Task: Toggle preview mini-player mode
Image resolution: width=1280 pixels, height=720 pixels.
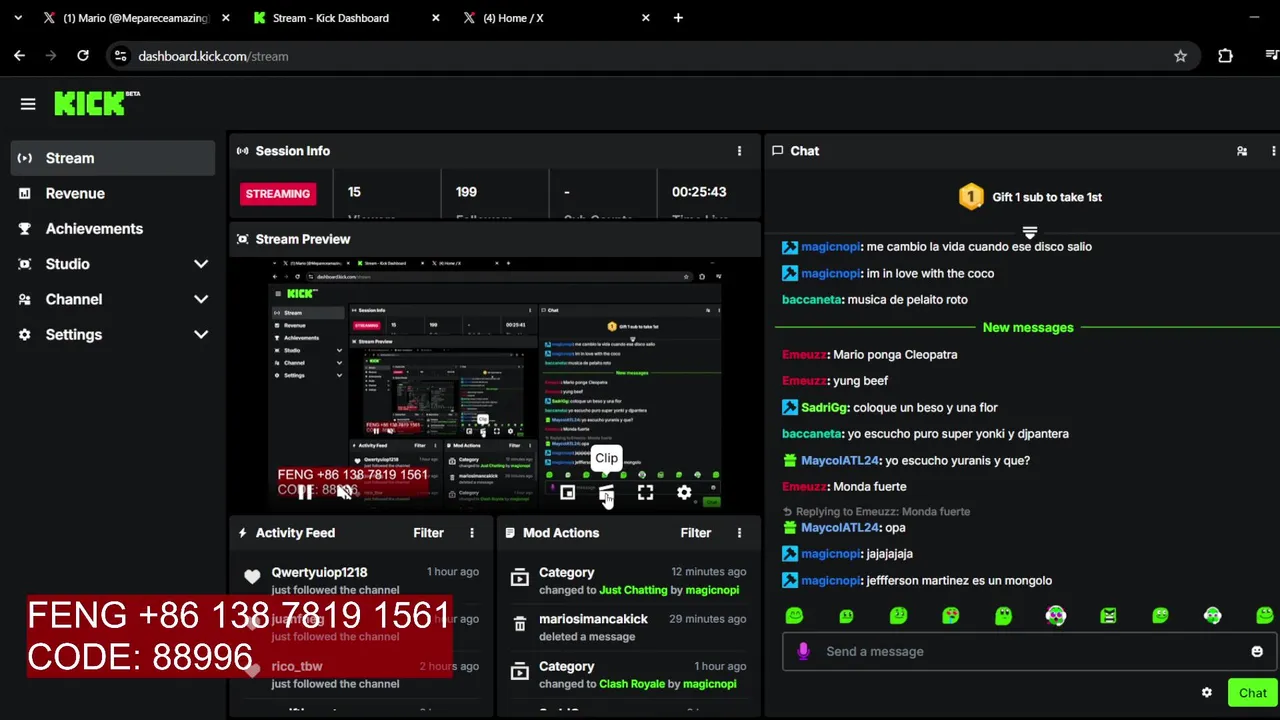Action: point(567,493)
